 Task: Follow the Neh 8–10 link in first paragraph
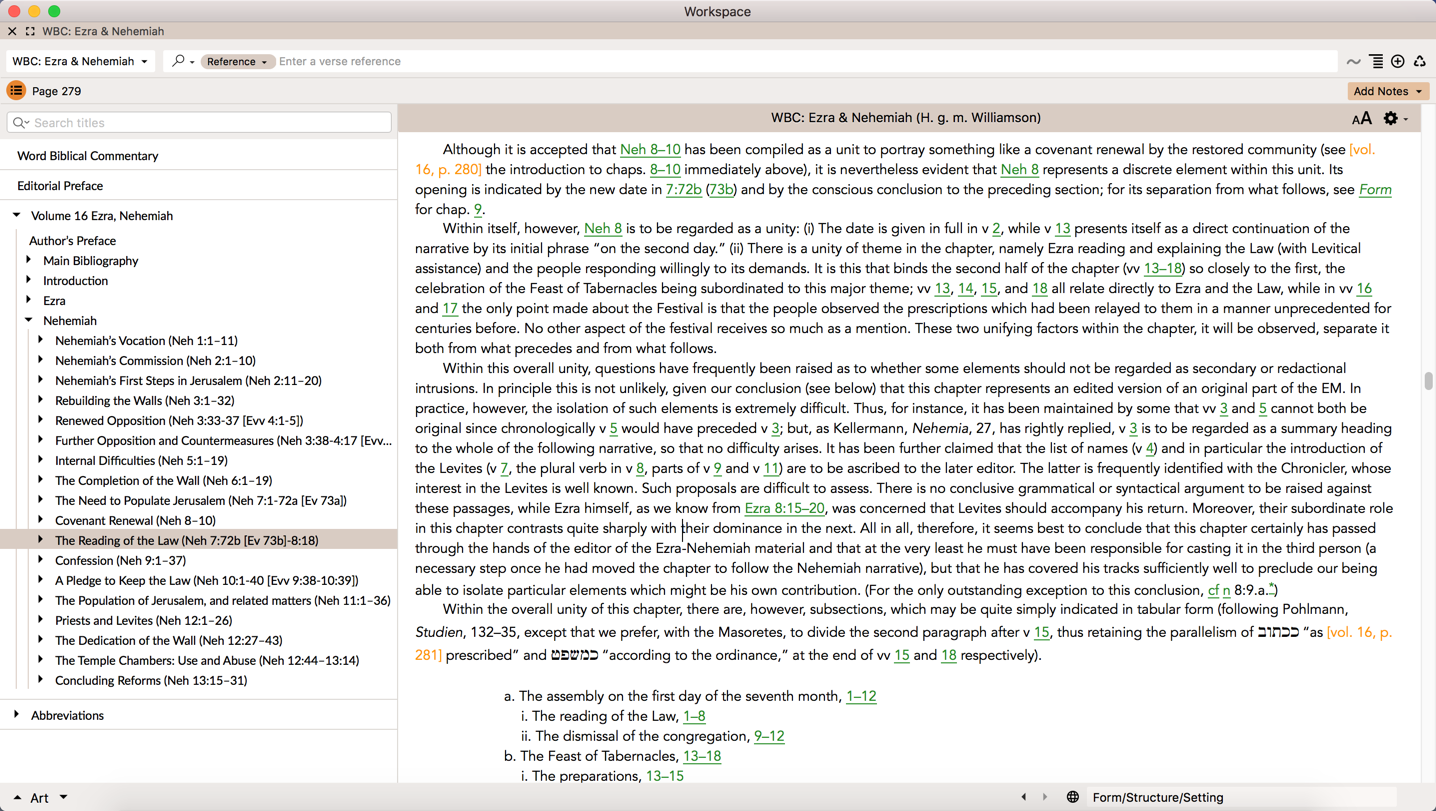[650, 149]
